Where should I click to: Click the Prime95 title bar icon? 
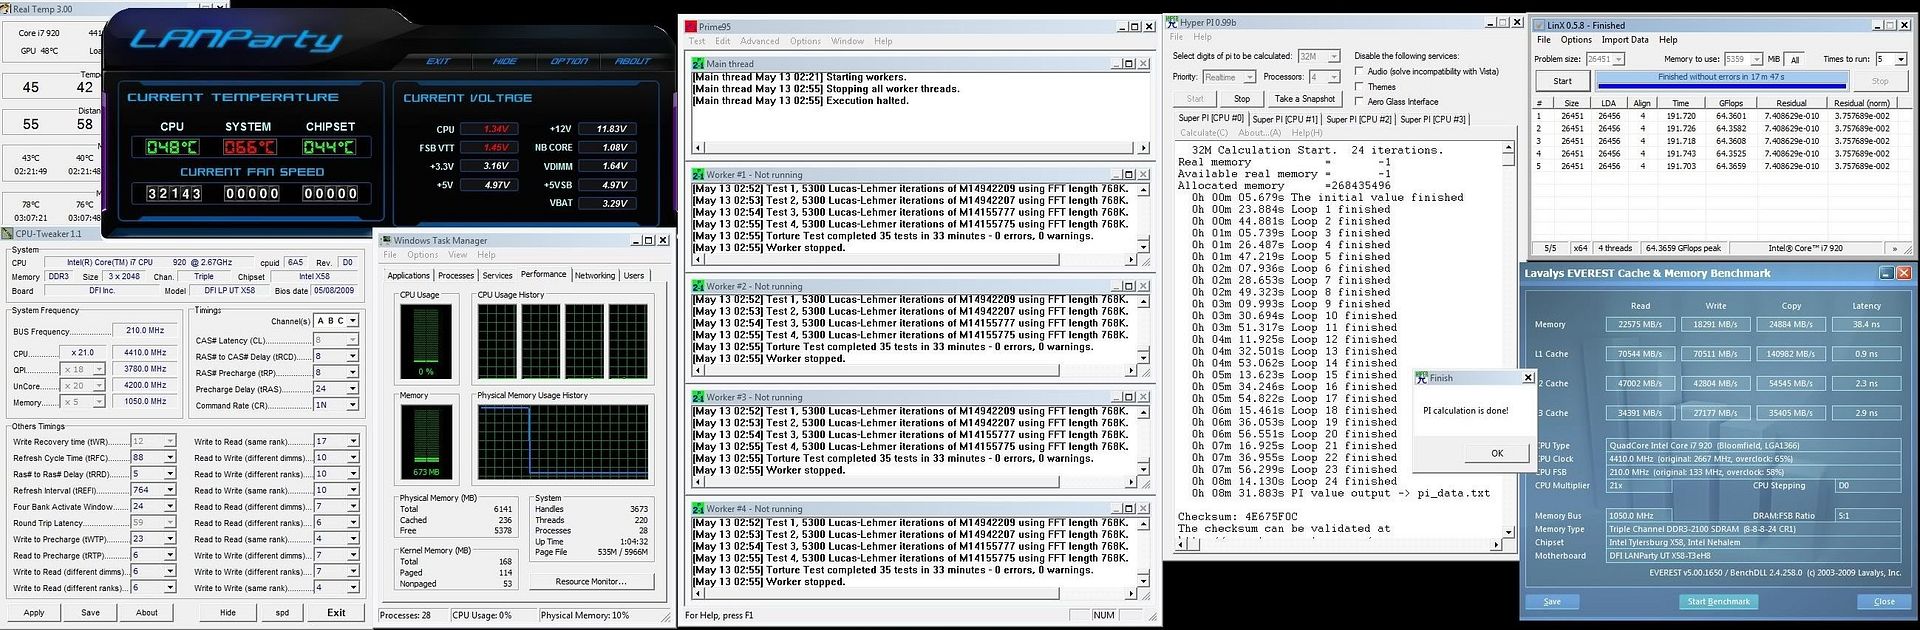690,27
